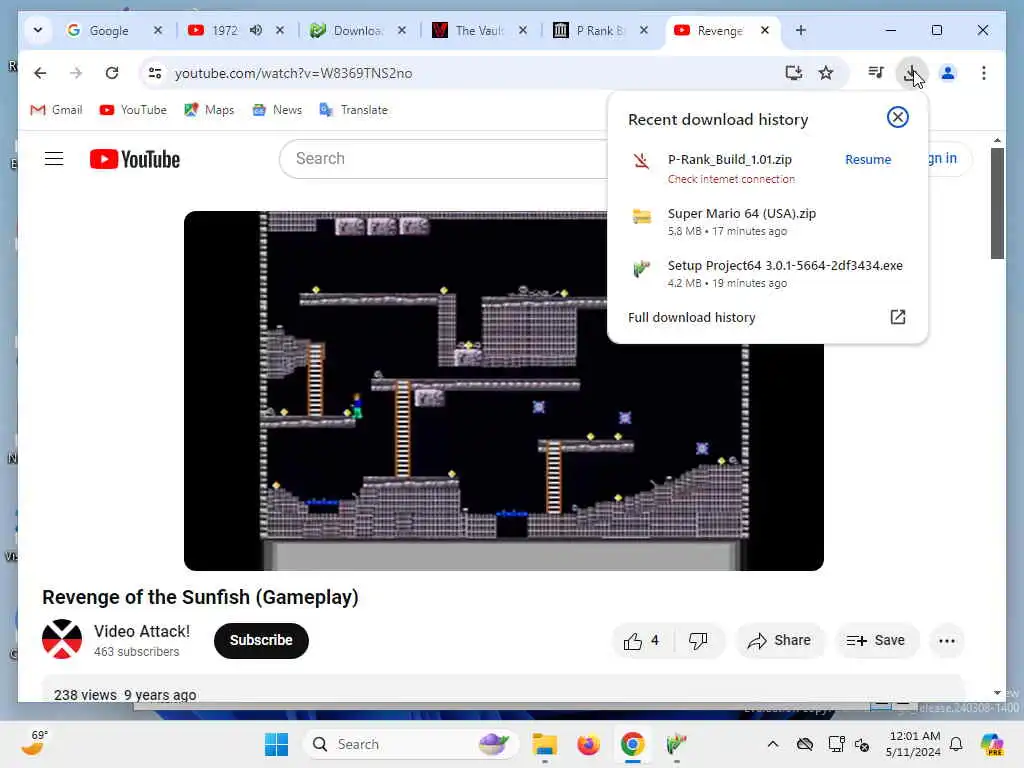
Task: Close the Google tab
Action: 157,30
